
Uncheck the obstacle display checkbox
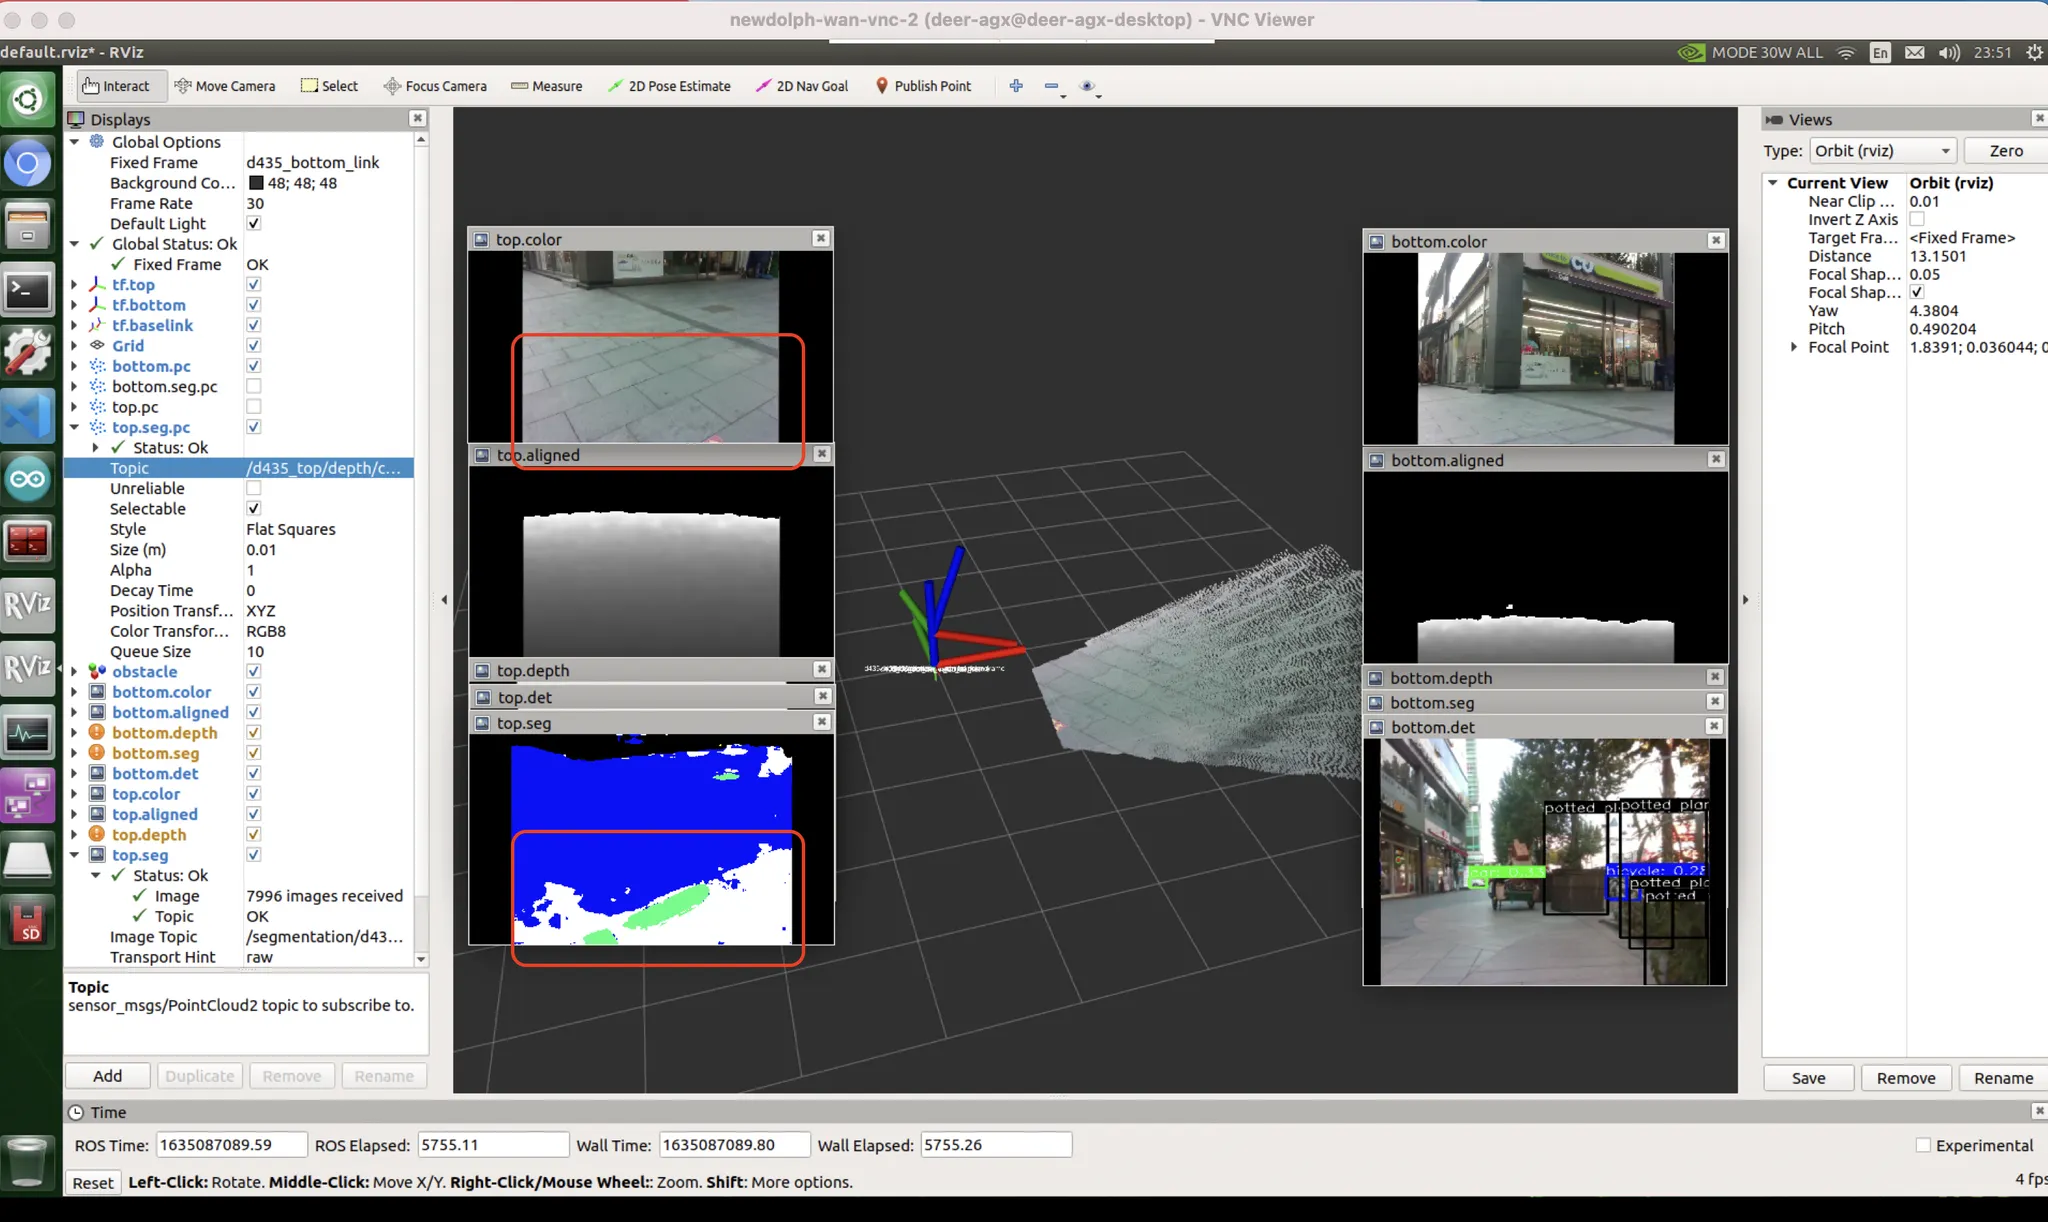[254, 672]
